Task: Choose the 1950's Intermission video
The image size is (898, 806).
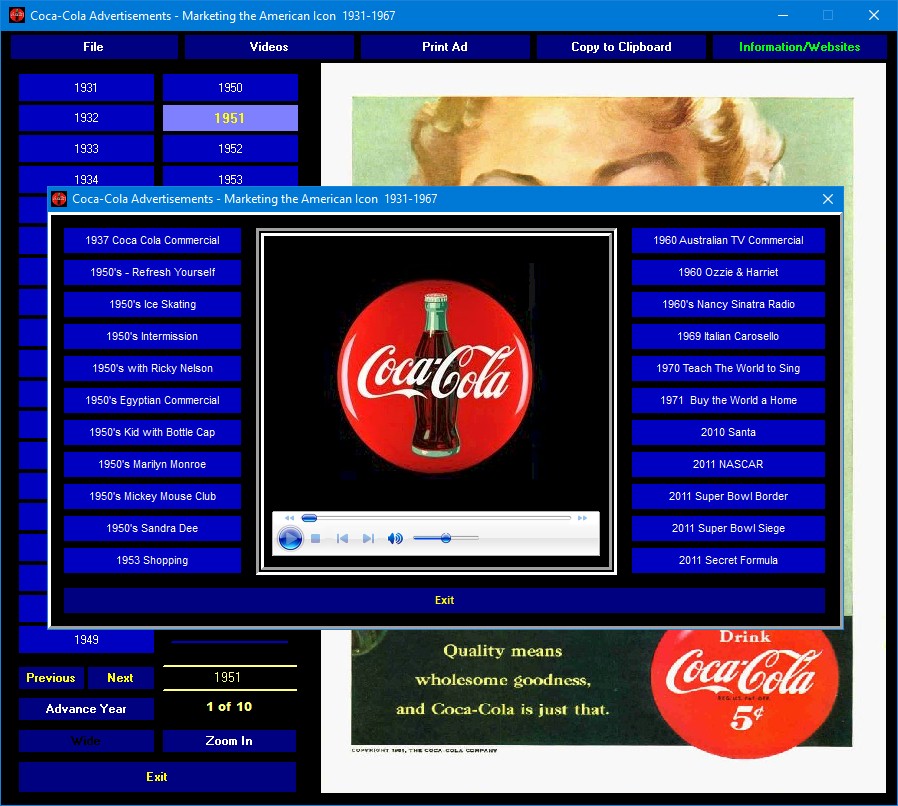Action: 152,337
